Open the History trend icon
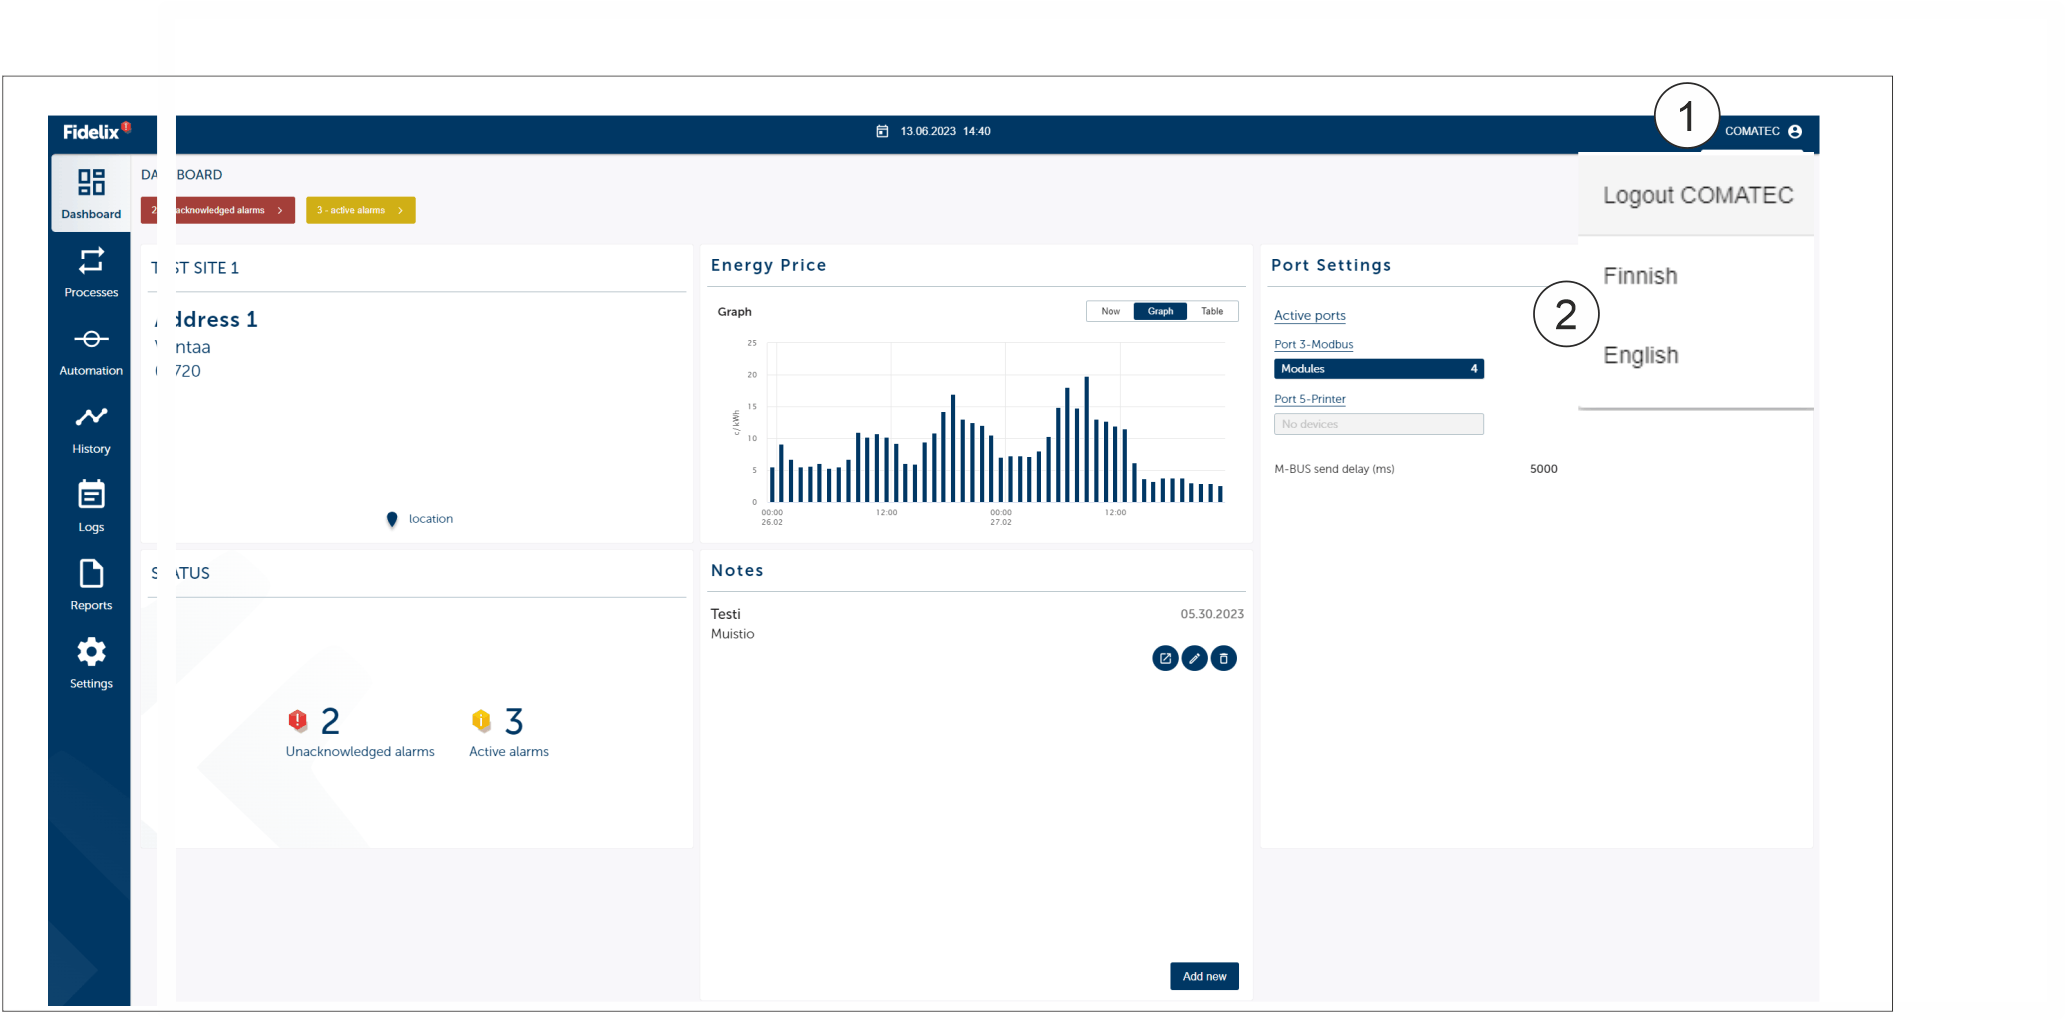The height and width of the screenshot is (1021, 2066). tap(91, 417)
